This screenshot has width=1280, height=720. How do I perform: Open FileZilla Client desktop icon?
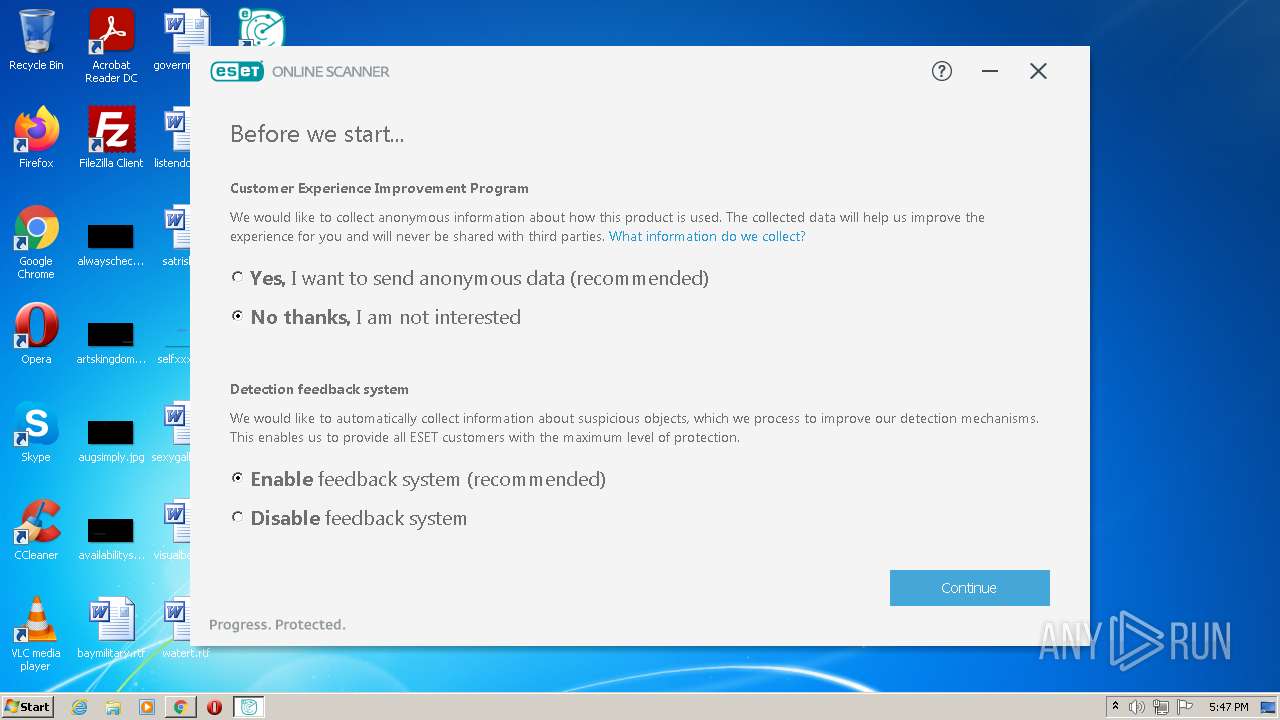(111, 138)
